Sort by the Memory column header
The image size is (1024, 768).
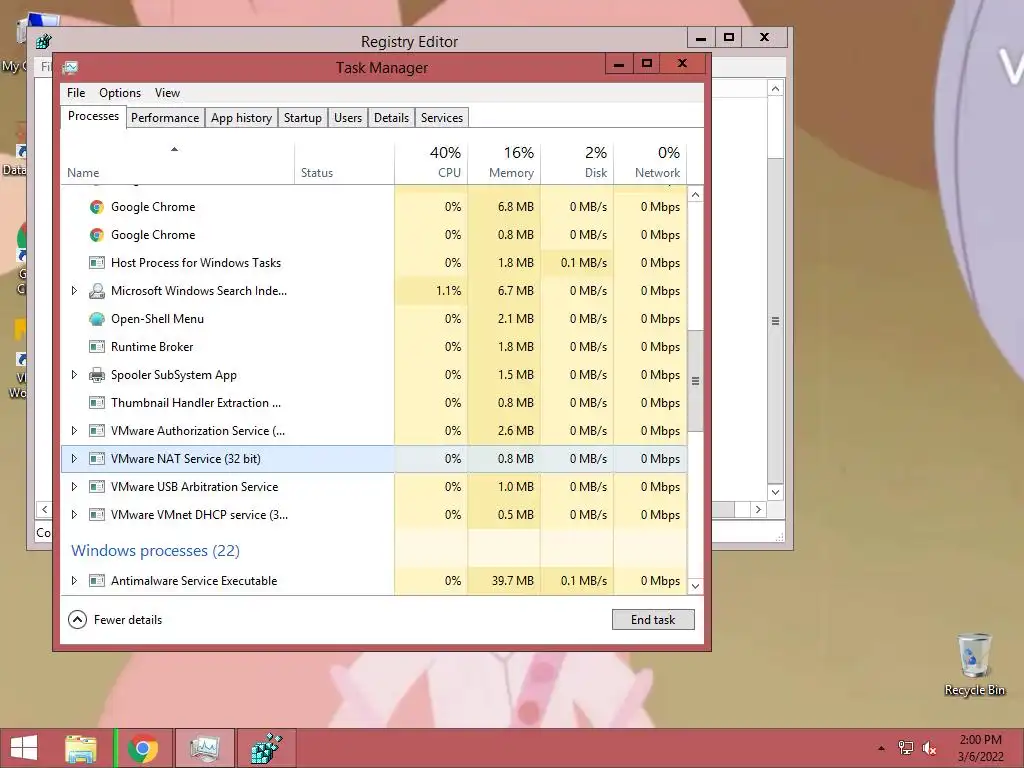[504, 162]
